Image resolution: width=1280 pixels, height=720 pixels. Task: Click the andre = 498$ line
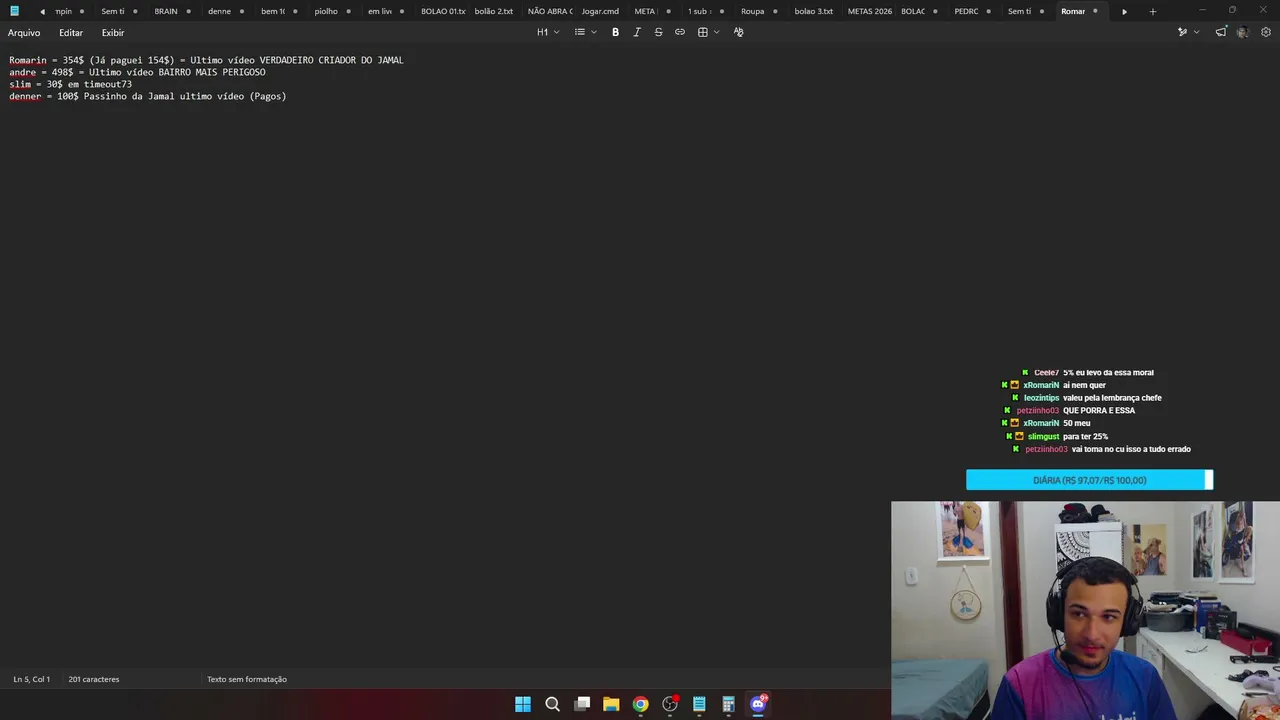137,72
